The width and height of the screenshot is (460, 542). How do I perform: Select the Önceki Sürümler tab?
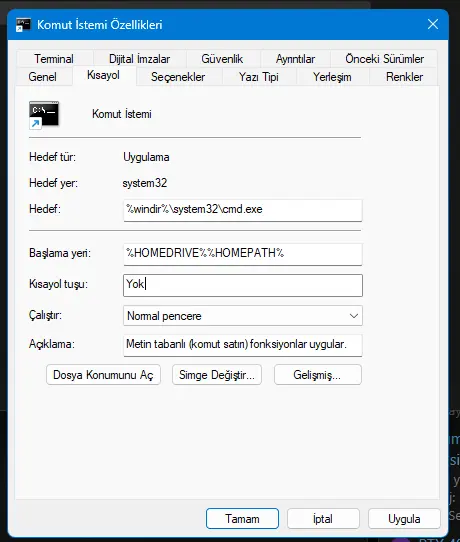[385, 58]
